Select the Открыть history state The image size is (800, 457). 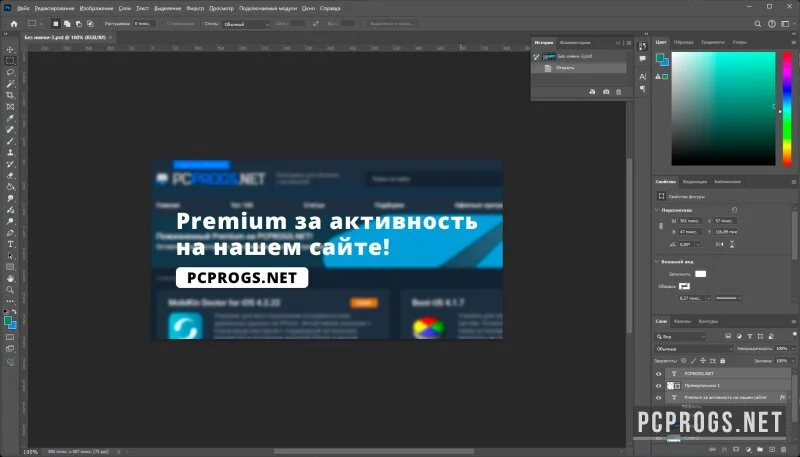[579, 68]
